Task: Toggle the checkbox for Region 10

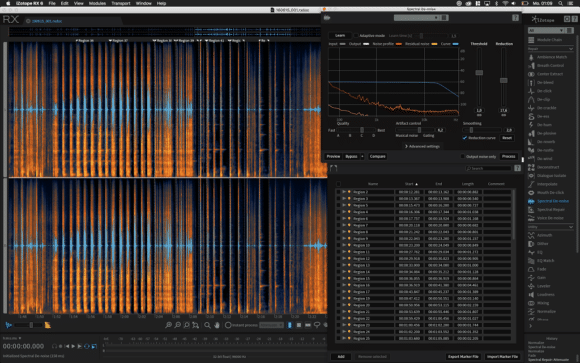Action: [338, 245]
